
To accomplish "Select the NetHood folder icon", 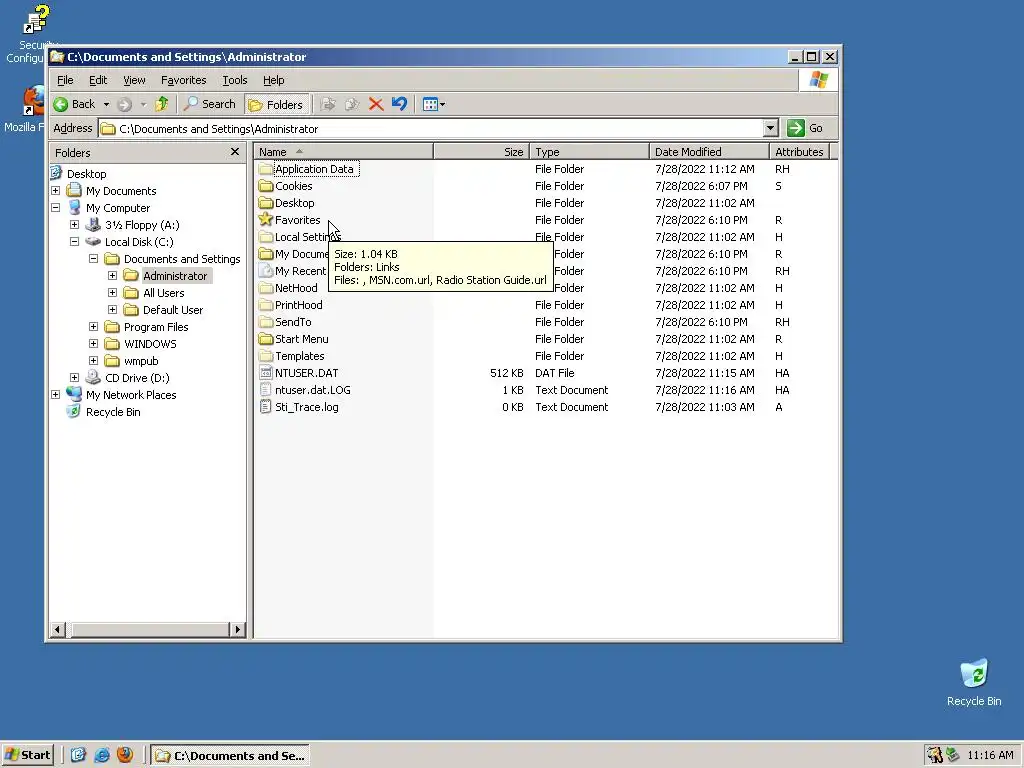I will pyautogui.click(x=265, y=287).
